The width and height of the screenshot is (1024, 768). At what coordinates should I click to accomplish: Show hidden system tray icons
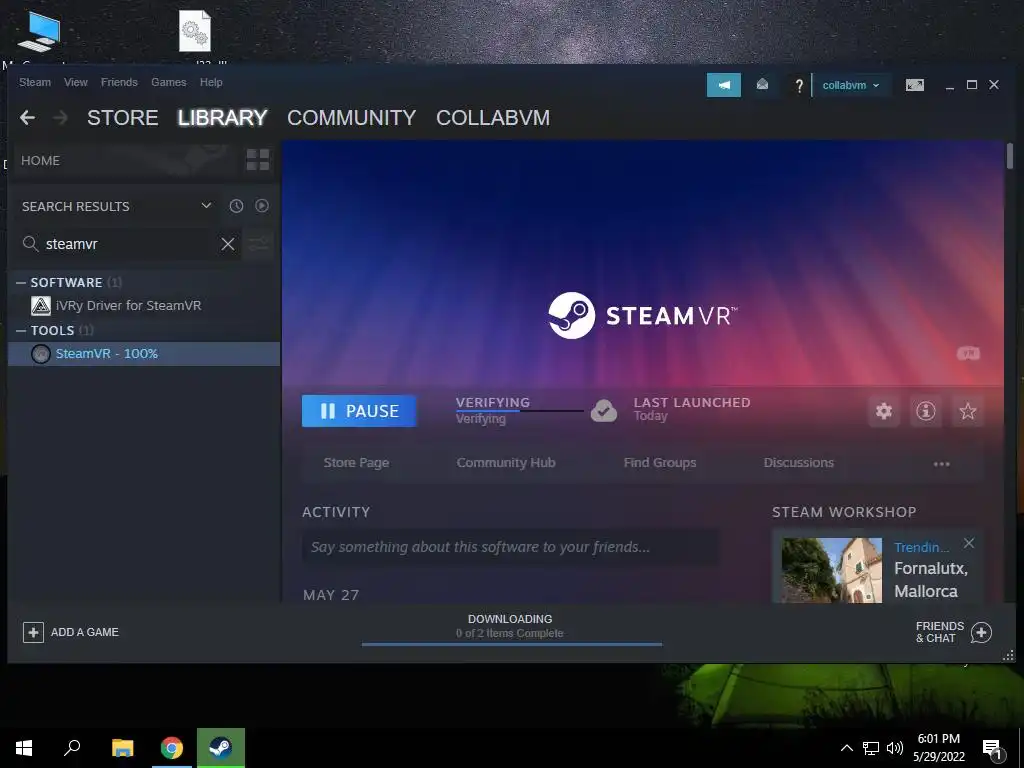pos(846,748)
